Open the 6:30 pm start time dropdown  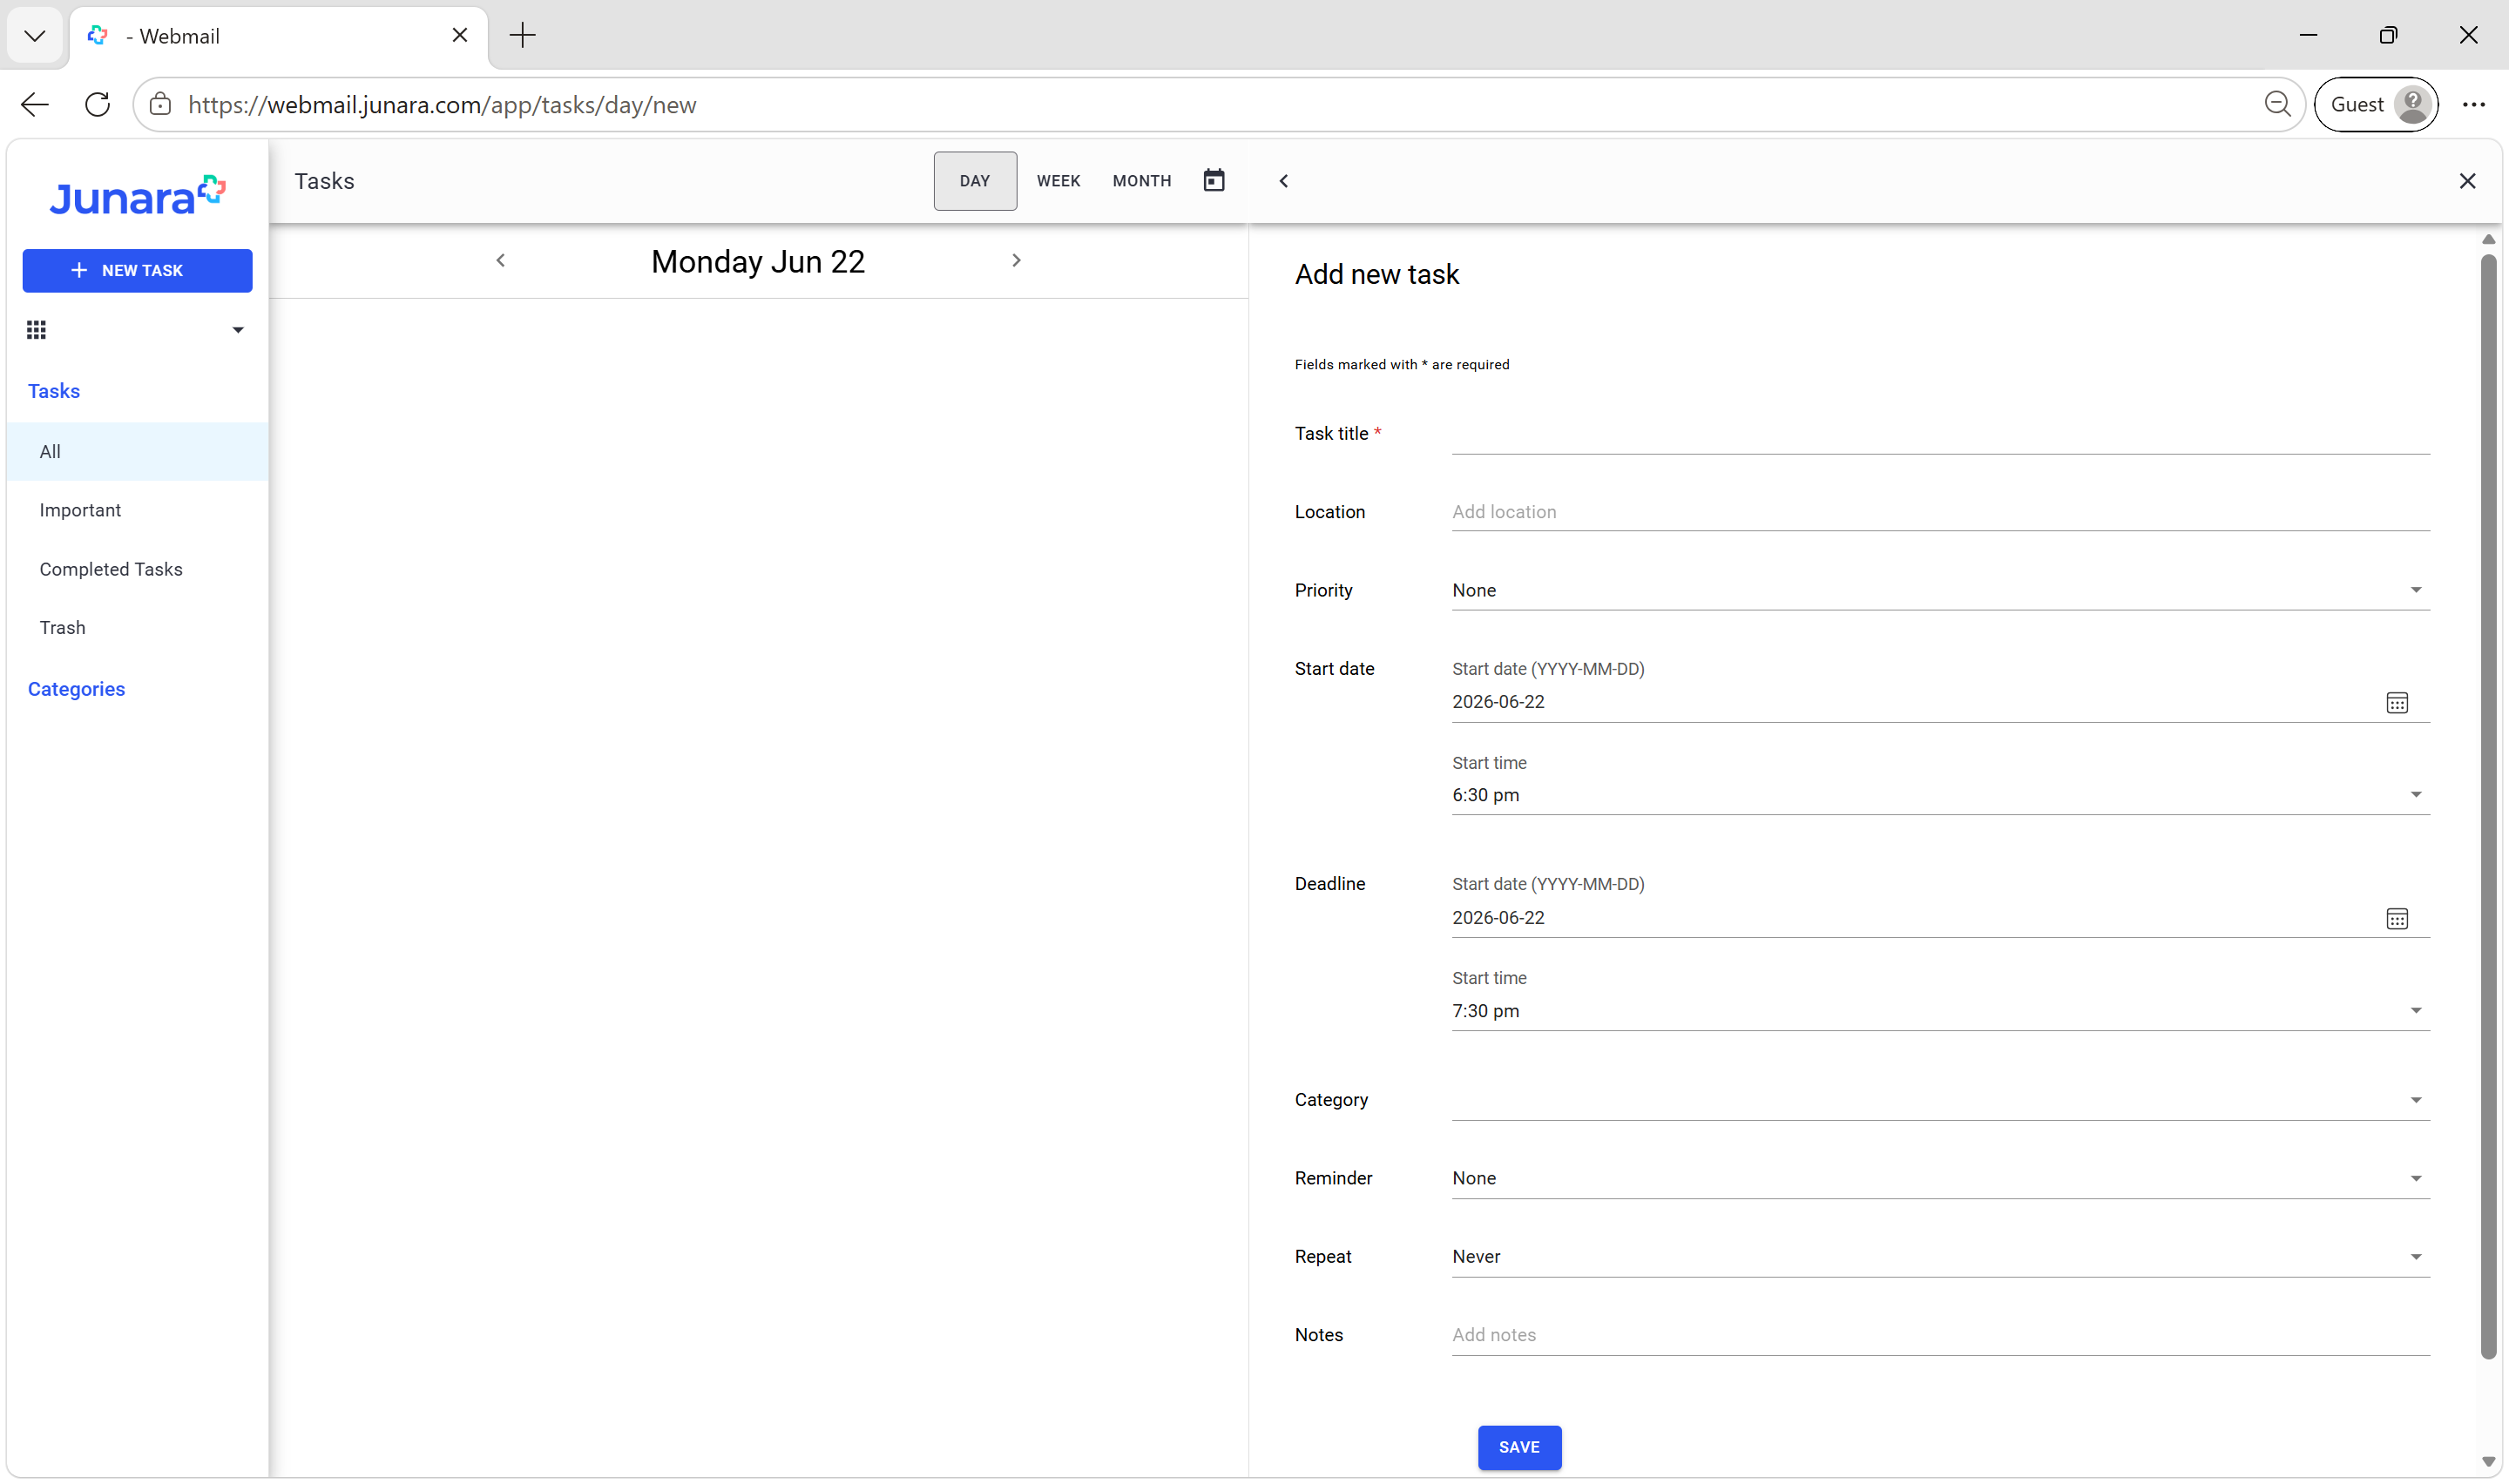(x=1940, y=795)
